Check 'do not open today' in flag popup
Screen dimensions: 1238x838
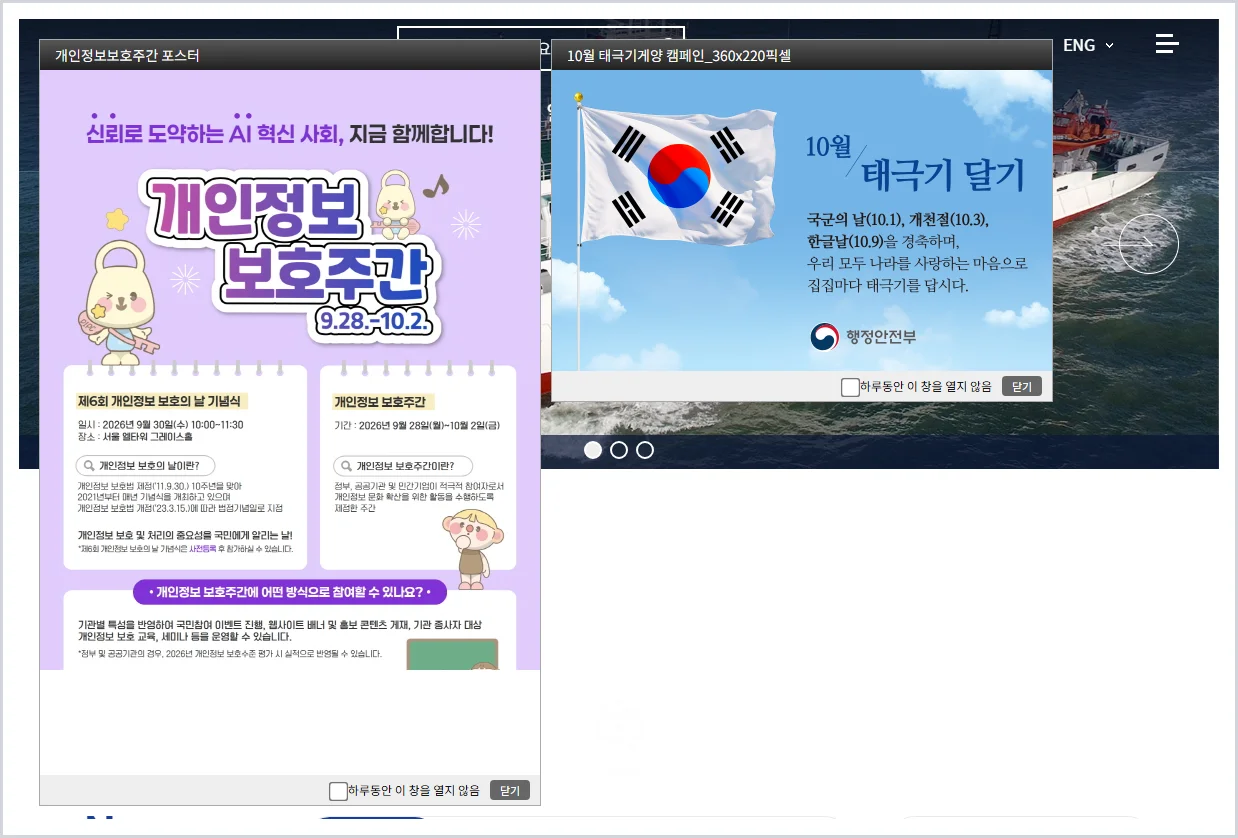pyautogui.click(x=850, y=387)
